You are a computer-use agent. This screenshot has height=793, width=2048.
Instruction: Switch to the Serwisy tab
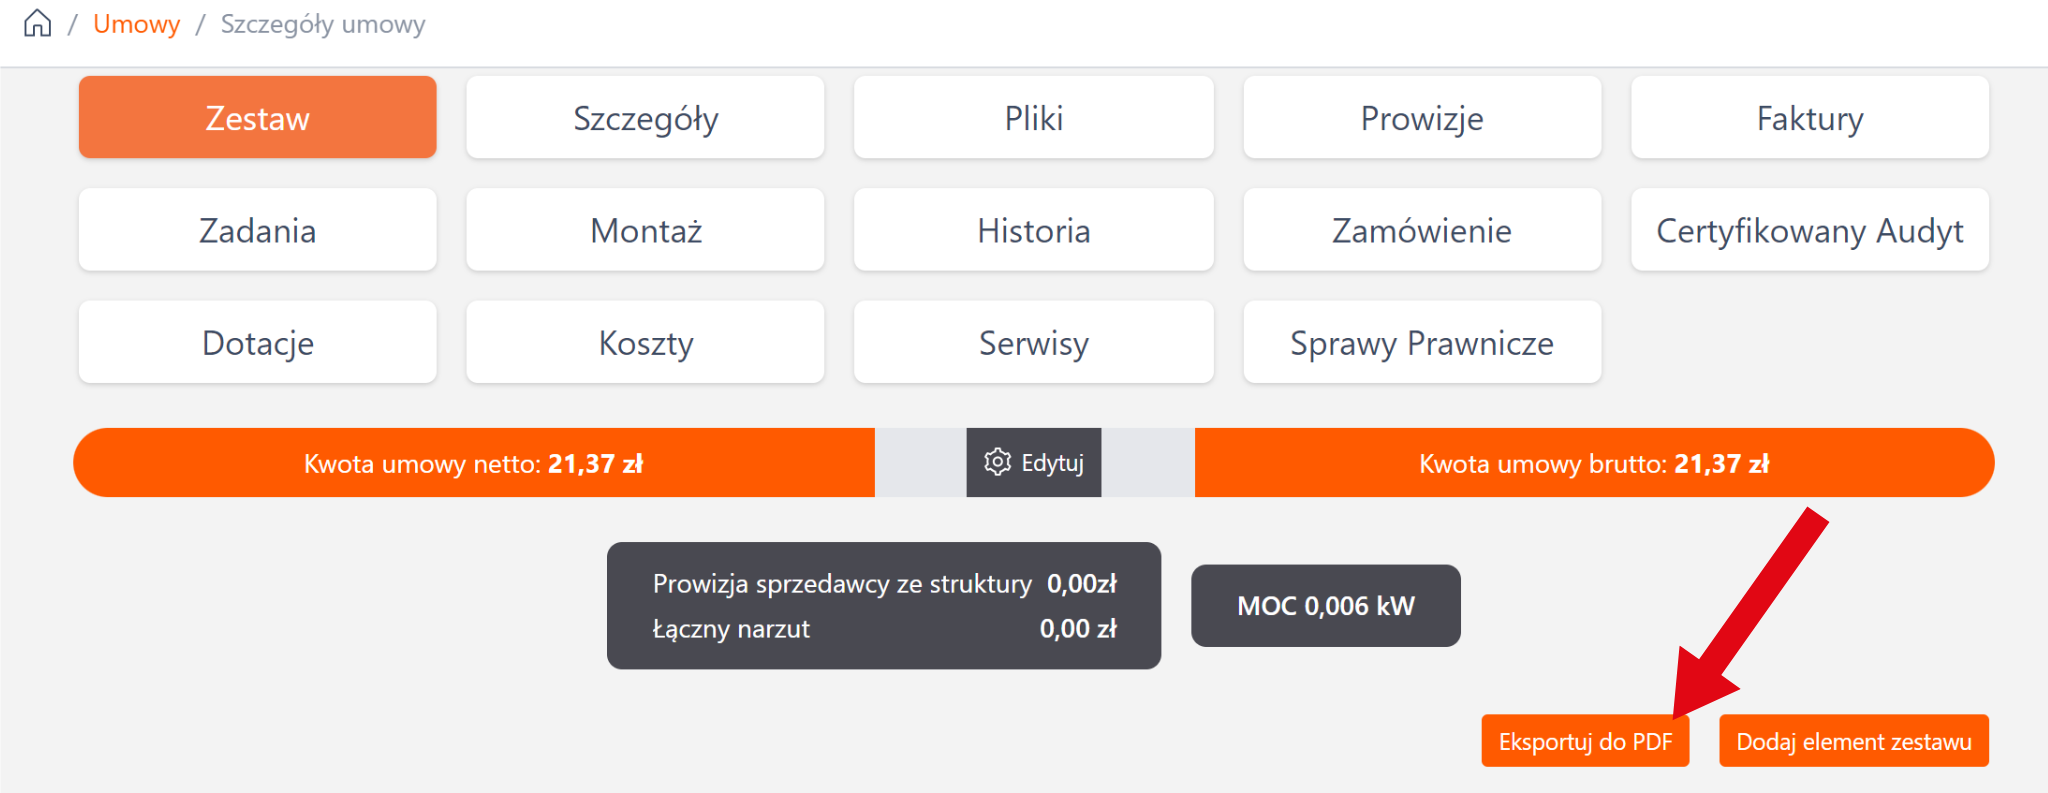pos(1033,342)
